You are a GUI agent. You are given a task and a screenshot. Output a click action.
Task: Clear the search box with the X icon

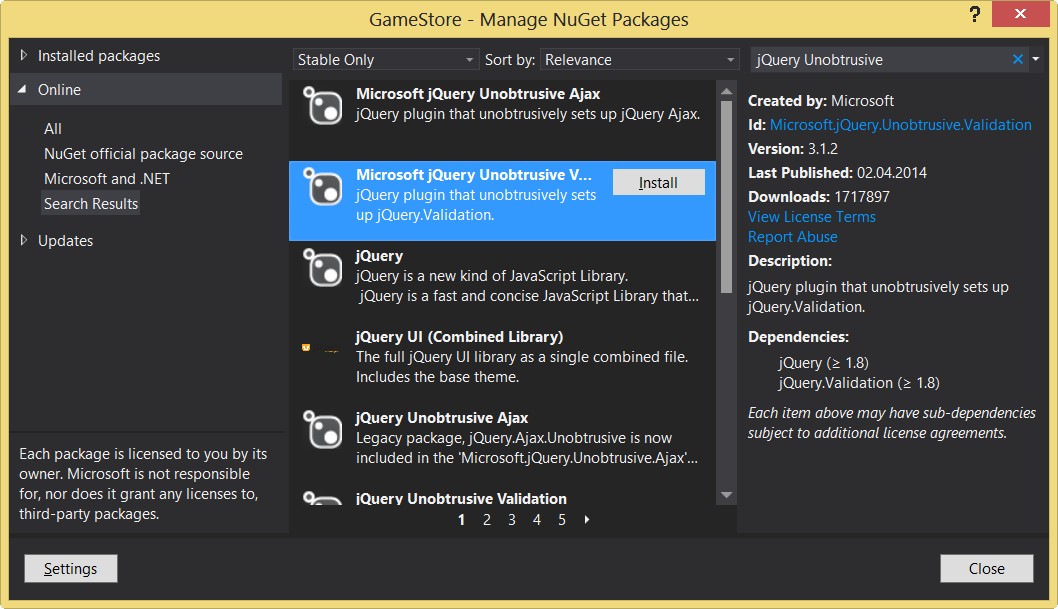pyautogui.click(x=1018, y=59)
